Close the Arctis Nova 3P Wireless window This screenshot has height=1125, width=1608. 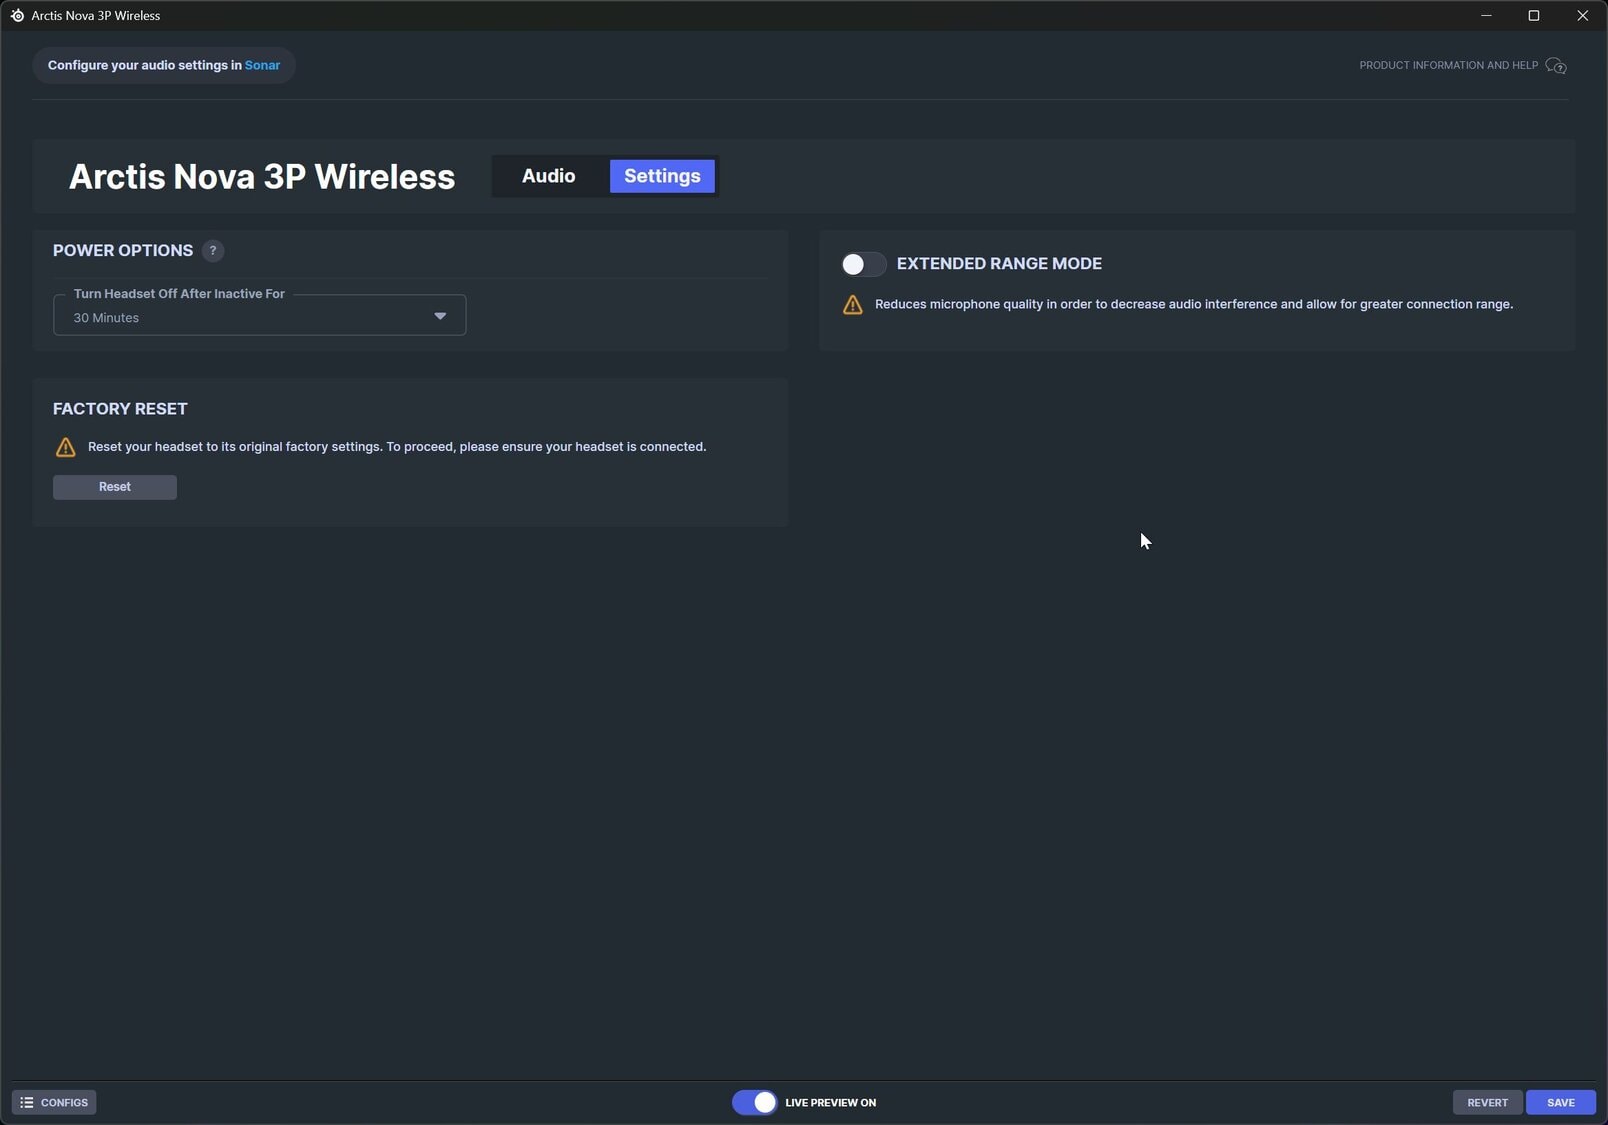[x=1582, y=15]
